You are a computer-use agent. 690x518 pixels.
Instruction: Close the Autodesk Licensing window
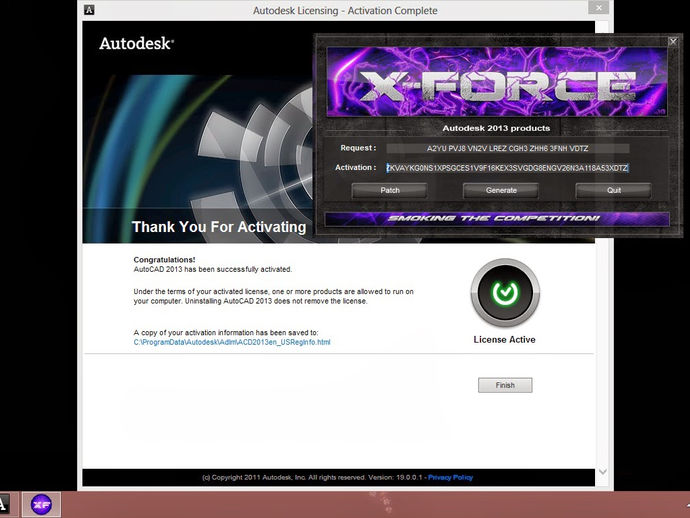tap(598, 8)
